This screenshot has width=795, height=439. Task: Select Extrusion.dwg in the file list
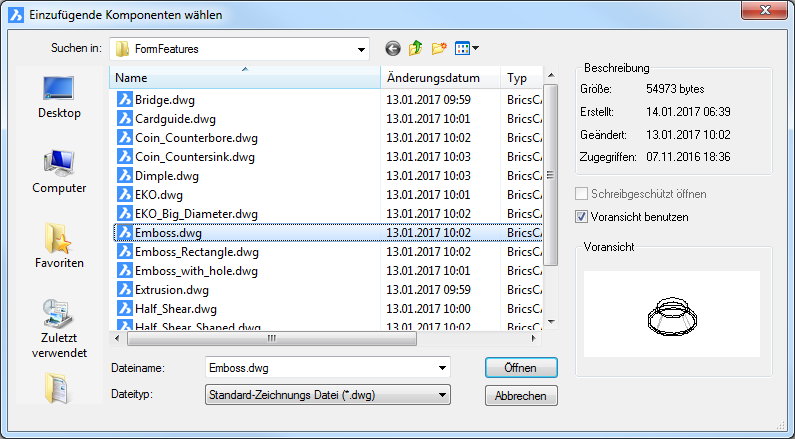[x=172, y=290]
